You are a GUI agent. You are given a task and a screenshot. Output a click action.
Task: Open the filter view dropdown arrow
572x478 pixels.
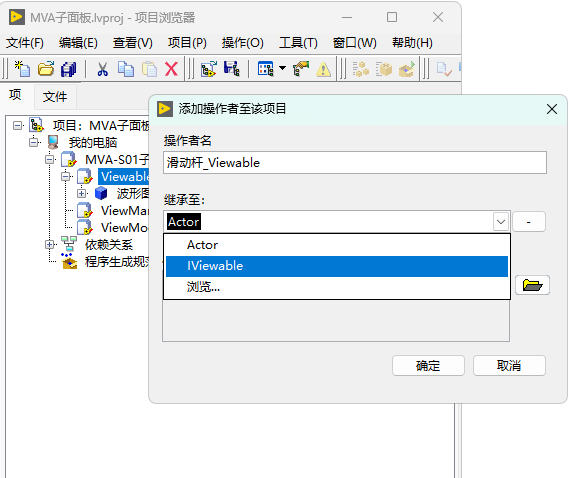(282, 68)
